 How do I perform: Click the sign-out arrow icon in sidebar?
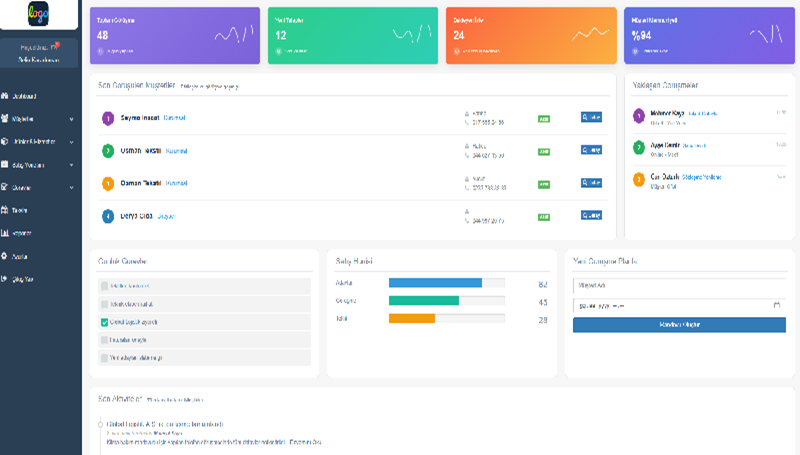[x=5, y=279]
